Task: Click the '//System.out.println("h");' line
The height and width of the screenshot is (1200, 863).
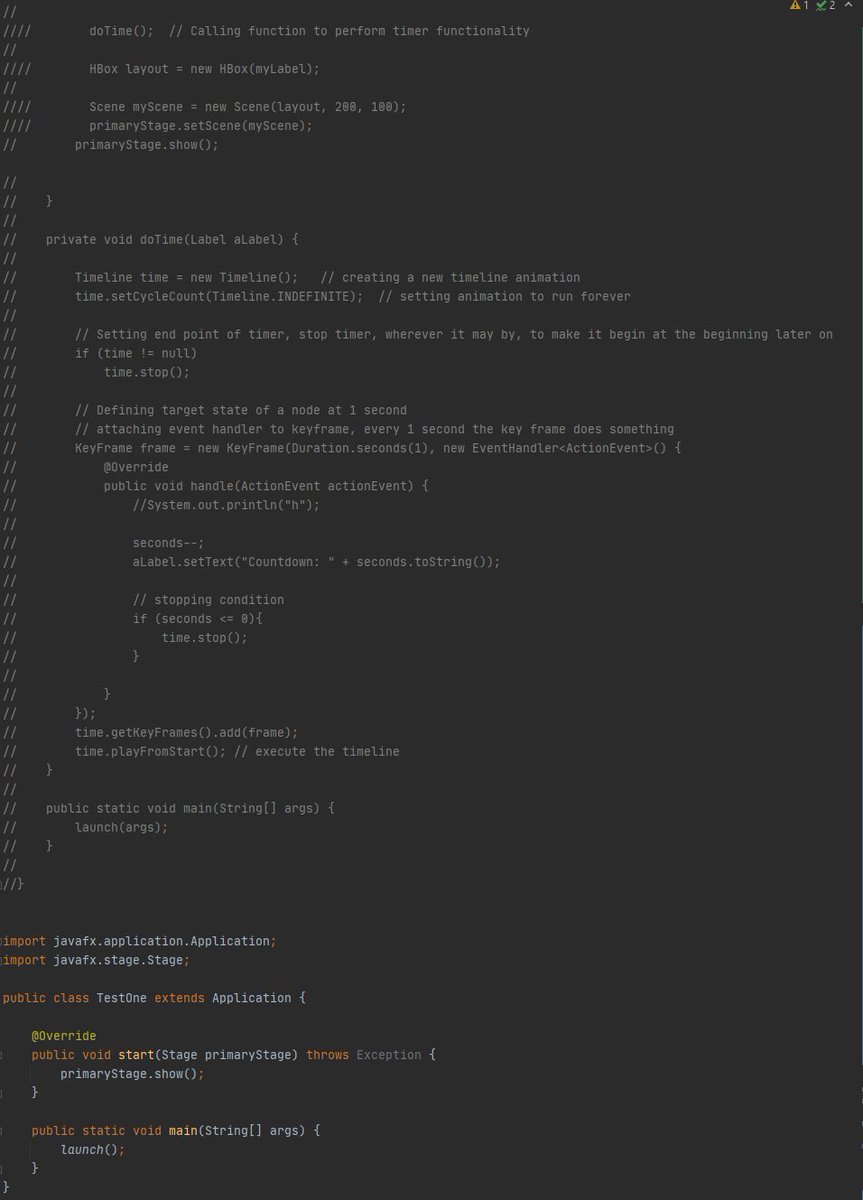Action: point(226,506)
